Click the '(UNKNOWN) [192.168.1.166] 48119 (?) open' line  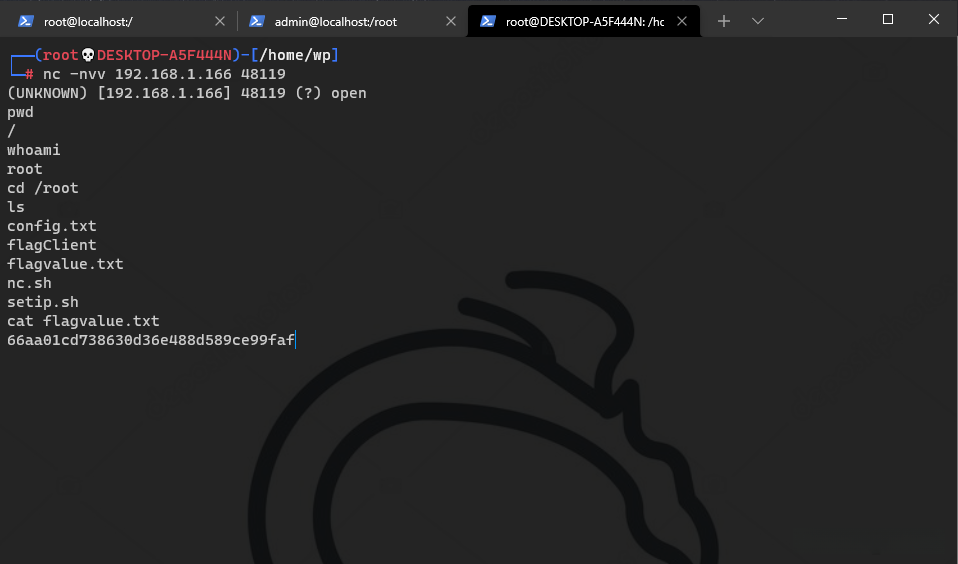(187, 93)
